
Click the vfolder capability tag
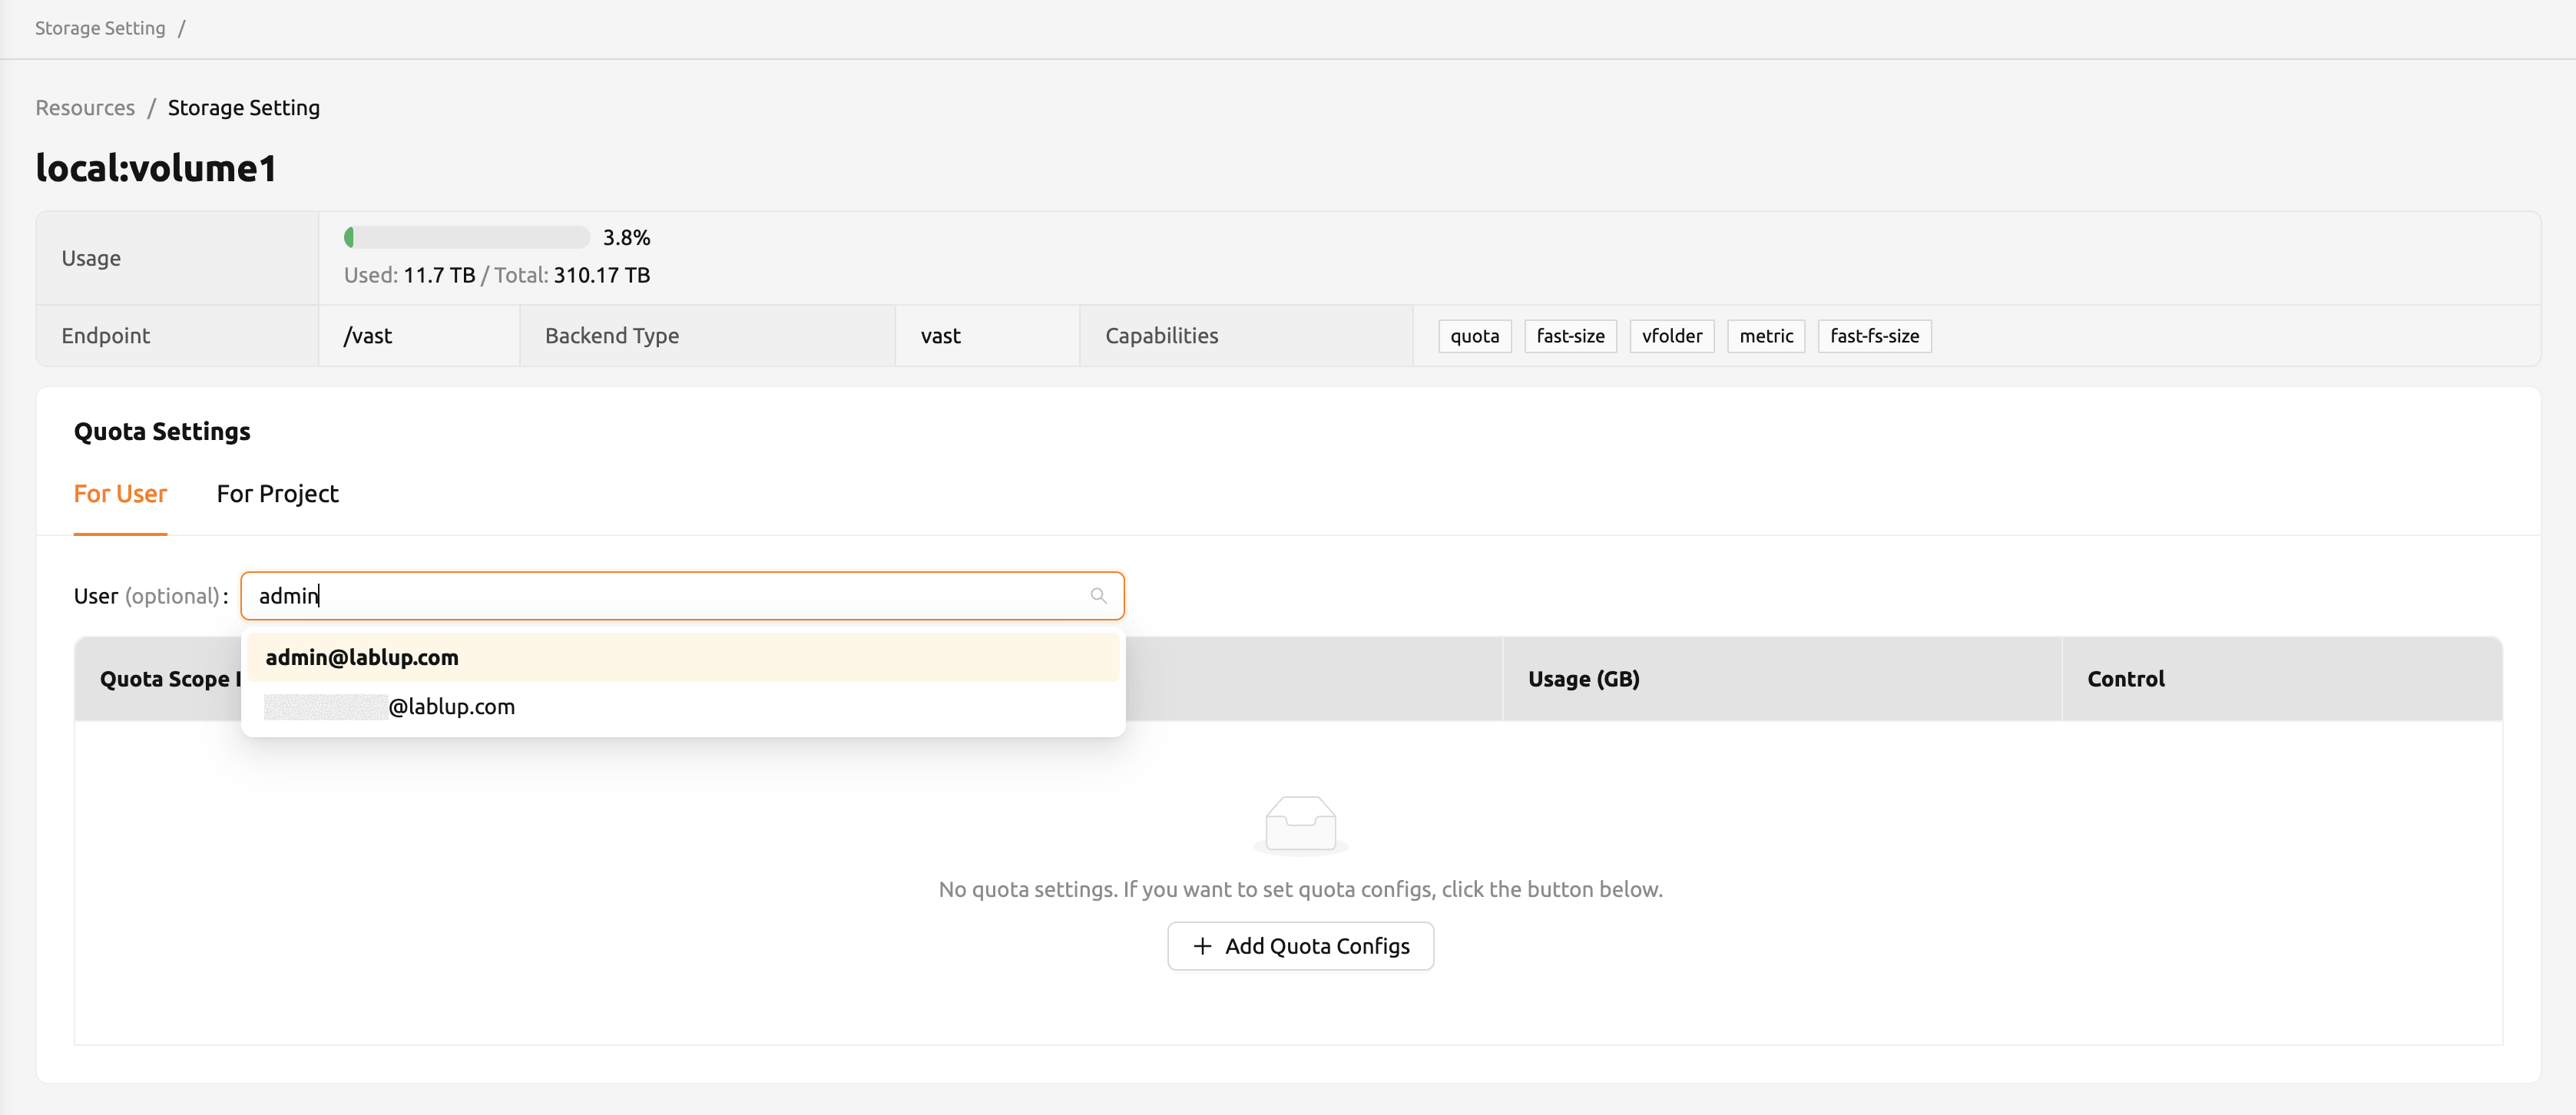click(x=1671, y=336)
